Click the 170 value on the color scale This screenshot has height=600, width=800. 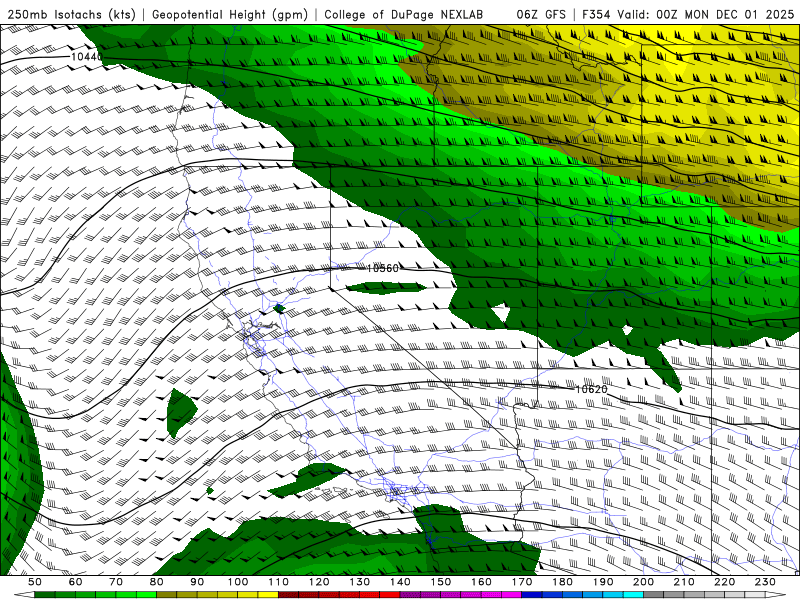pos(522,582)
